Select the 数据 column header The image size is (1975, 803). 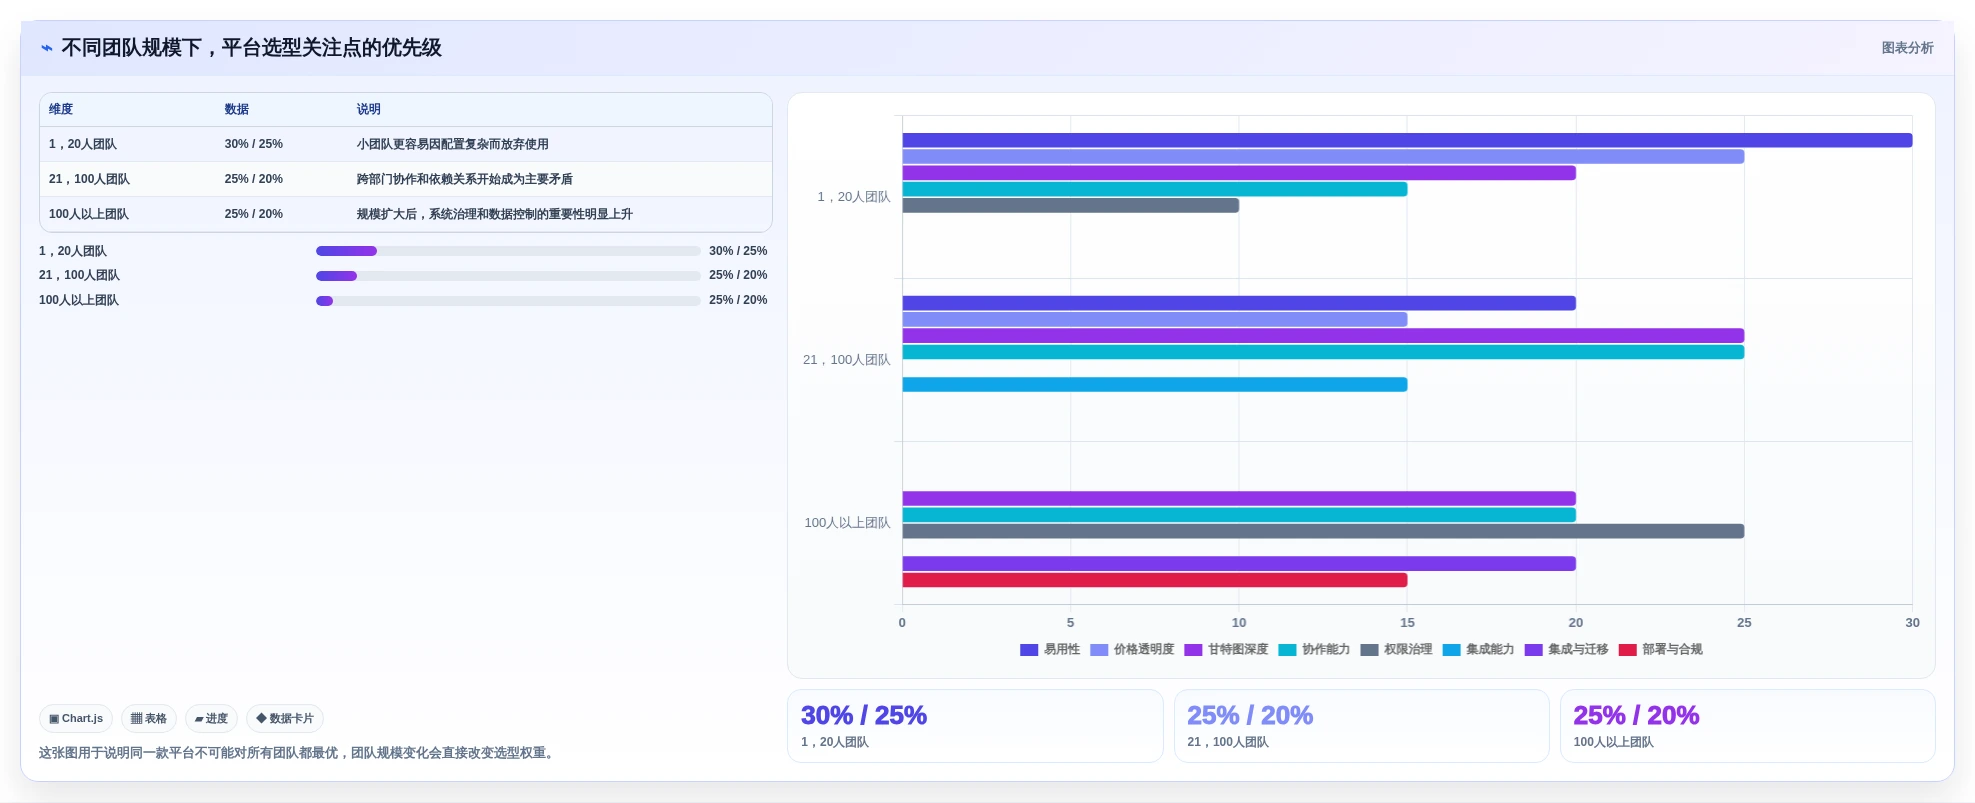[x=237, y=109]
